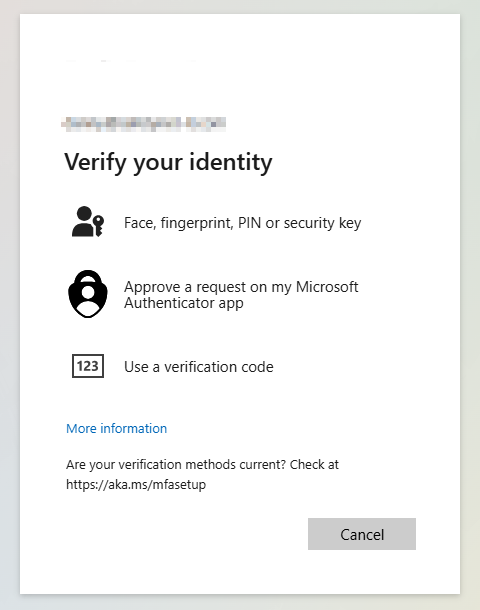
Task: Click the blurred account email address
Action: (144, 124)
